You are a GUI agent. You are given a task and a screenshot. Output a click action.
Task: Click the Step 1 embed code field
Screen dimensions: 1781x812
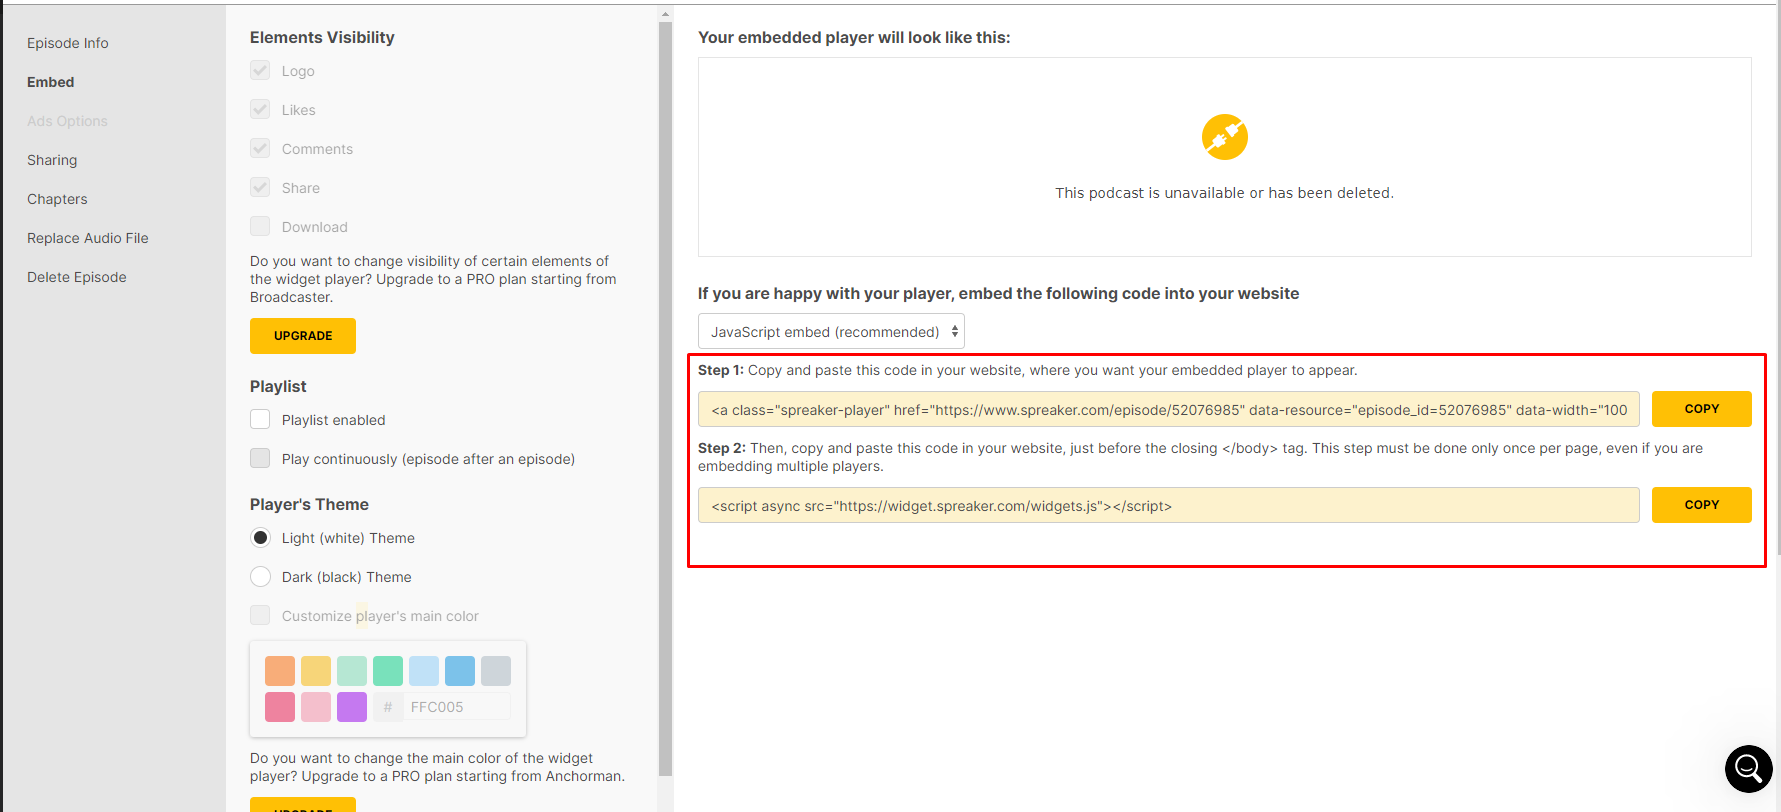[x=1168, y=410]
